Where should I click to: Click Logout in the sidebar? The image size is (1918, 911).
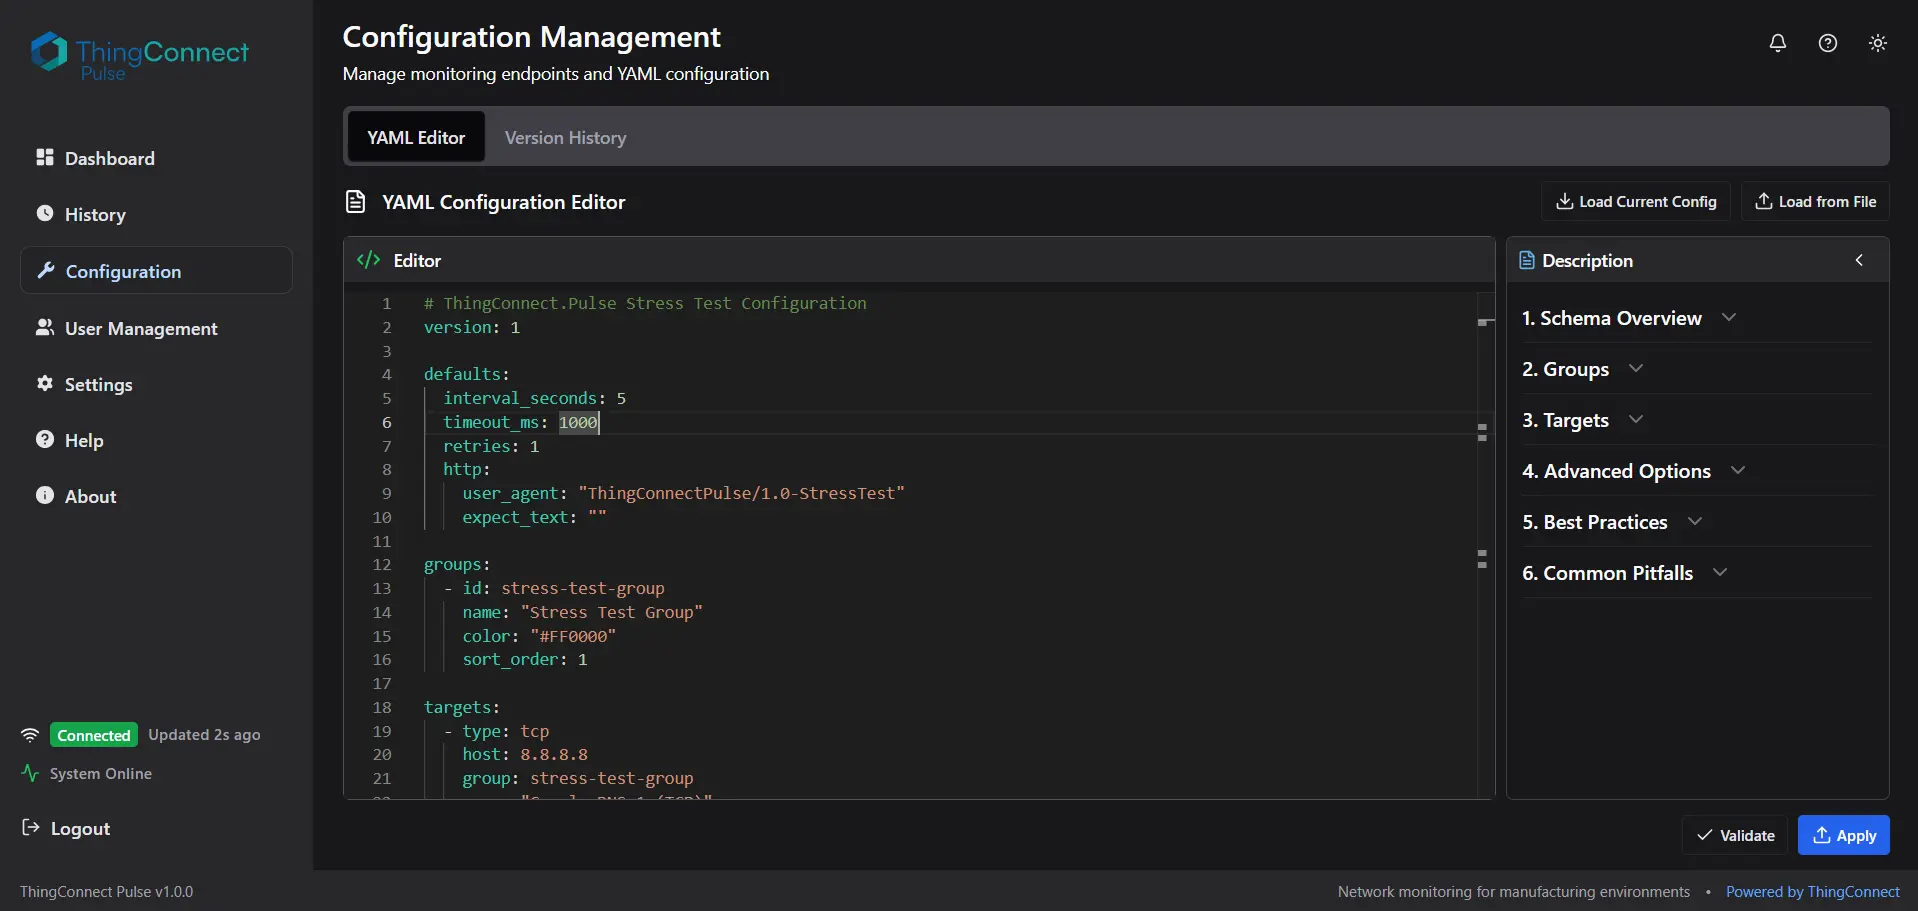click(x=80, y=828)
